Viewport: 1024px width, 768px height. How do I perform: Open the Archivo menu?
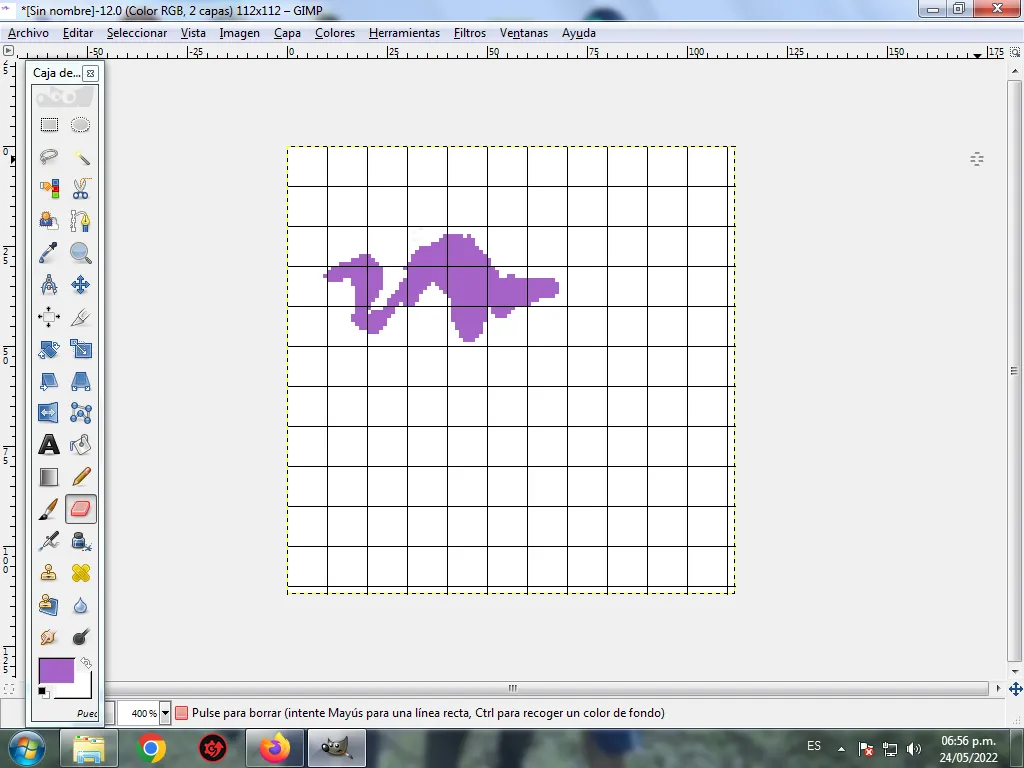(28, 33)
